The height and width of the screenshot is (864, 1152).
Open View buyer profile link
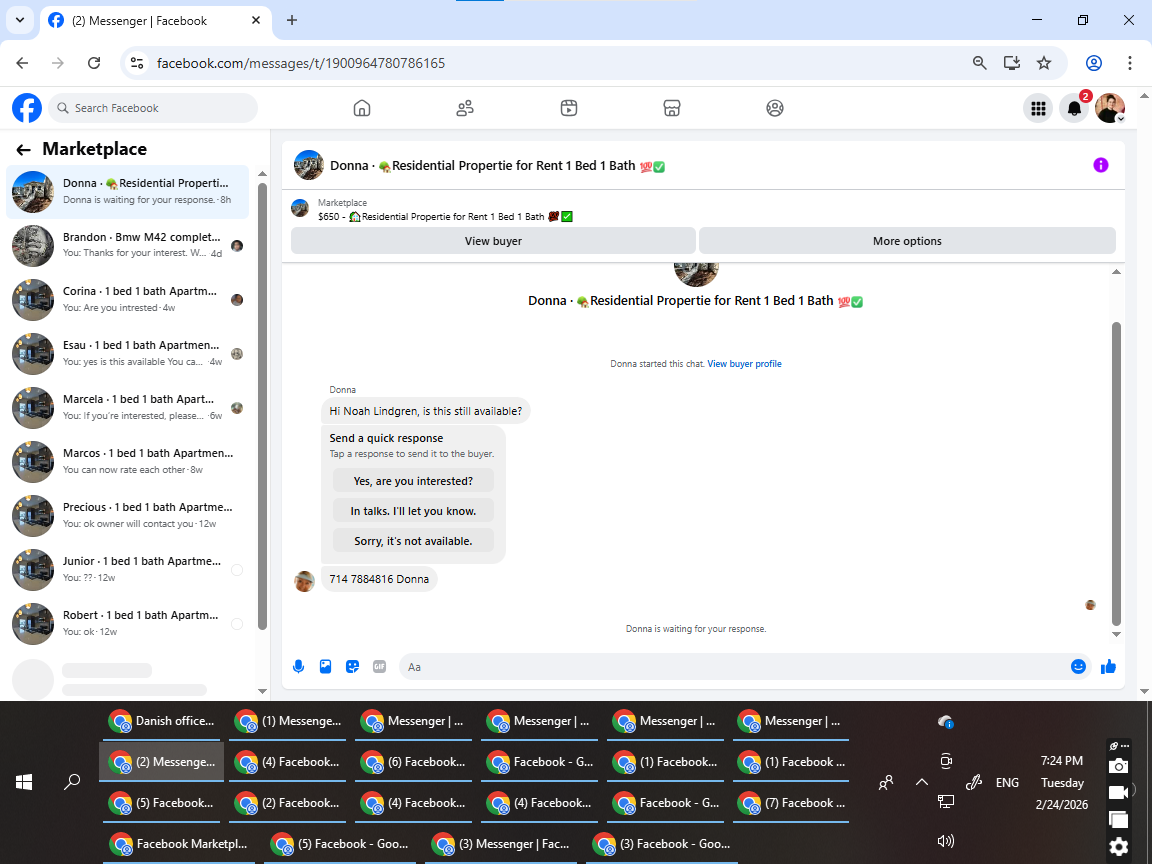744,364
